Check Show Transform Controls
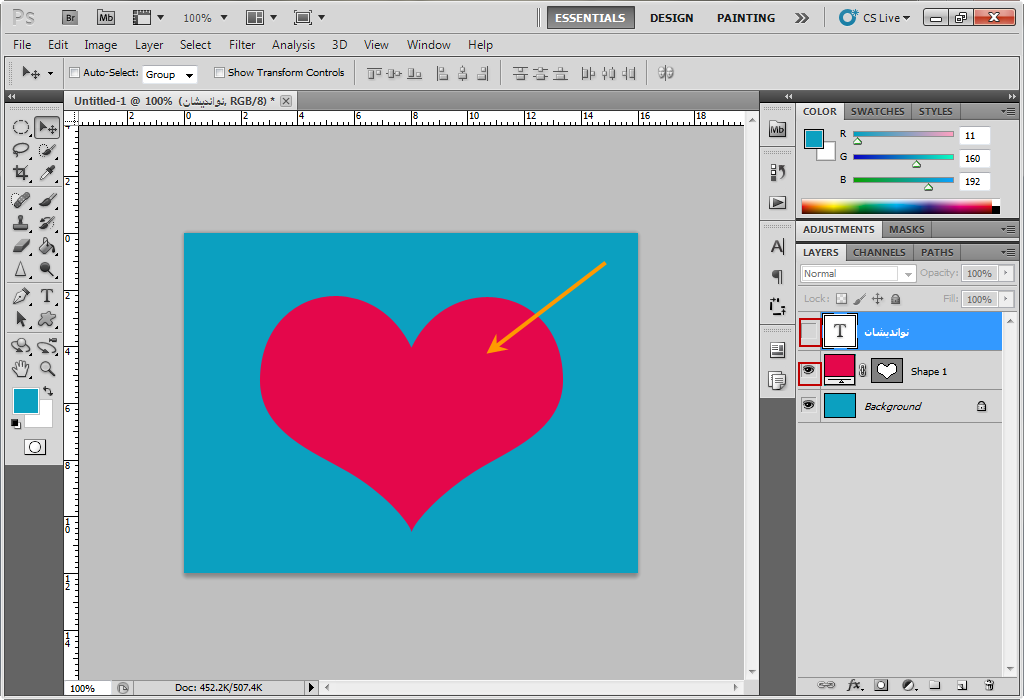Viewport: 1024px width, 700px height. 219,73
